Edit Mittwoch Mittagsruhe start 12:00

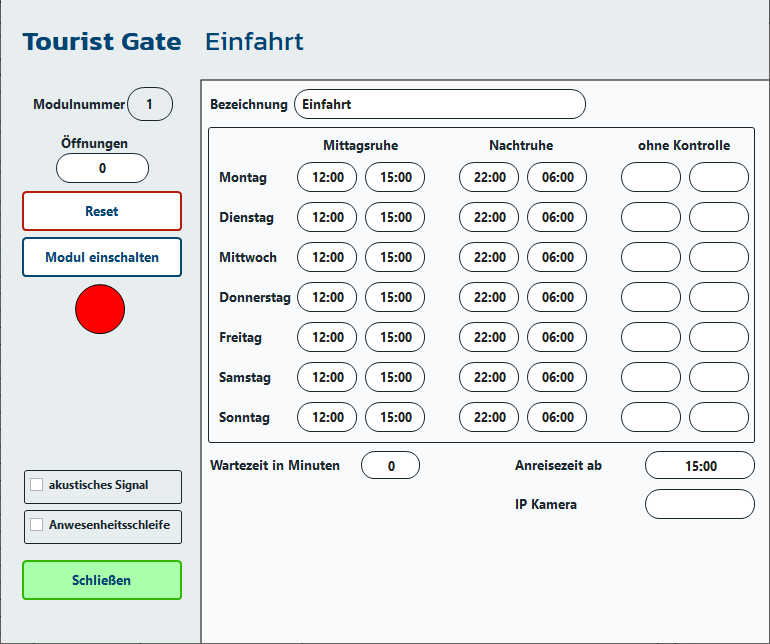coord(327,257)
